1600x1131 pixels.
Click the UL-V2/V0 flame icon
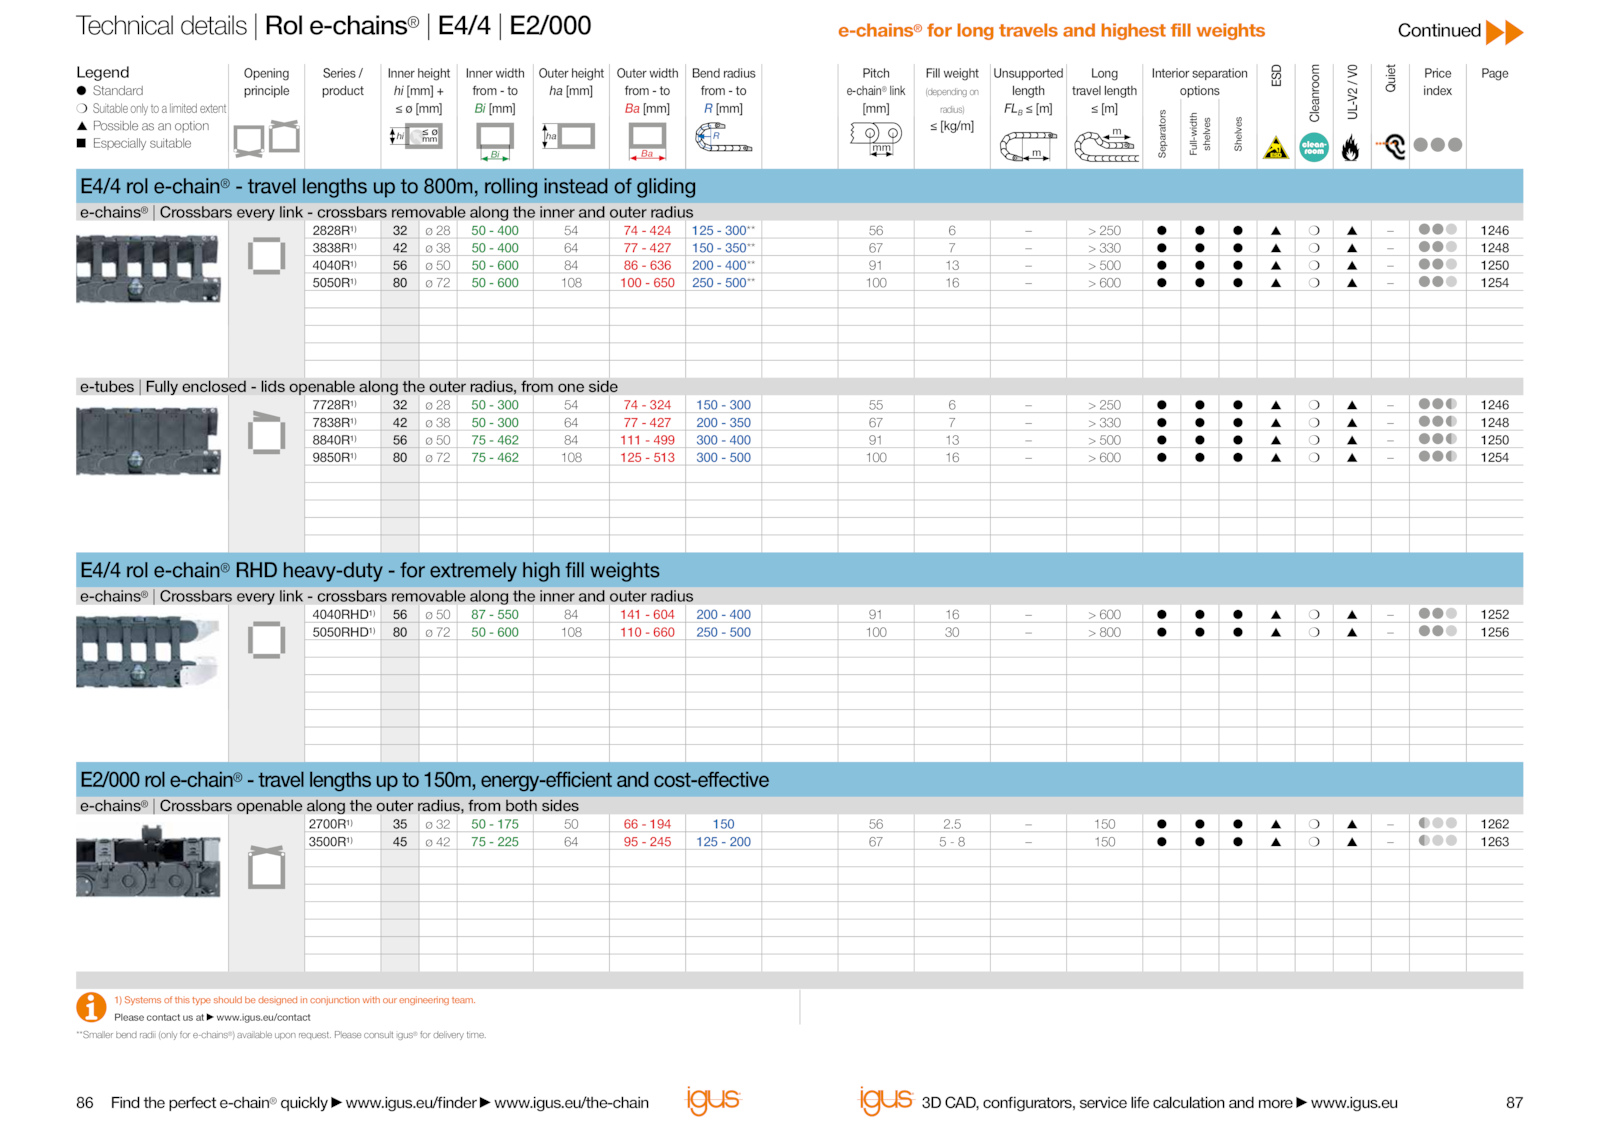[x=1351, y=148]
